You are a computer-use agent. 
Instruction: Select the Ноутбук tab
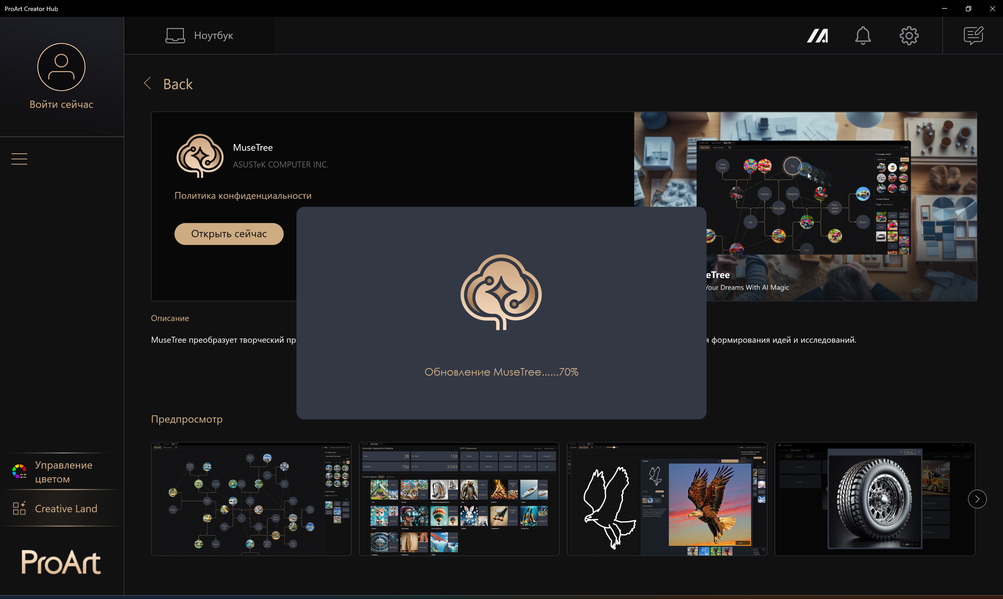(x=199, y=35)
